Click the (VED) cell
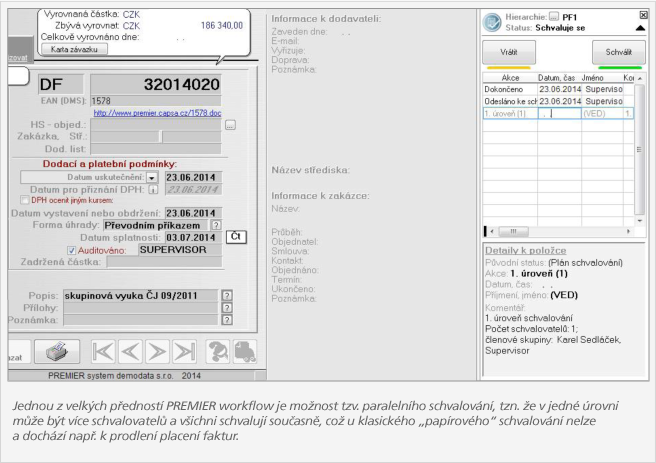Screen dimensions: 656x463 tap(602, 113)
